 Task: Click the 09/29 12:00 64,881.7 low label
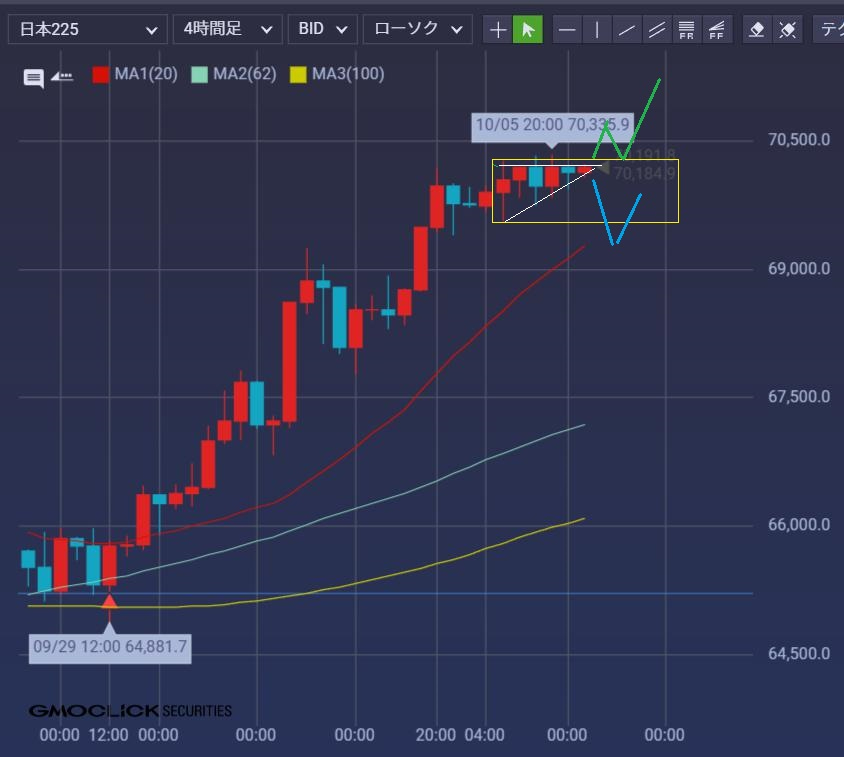tap(110, 647)
